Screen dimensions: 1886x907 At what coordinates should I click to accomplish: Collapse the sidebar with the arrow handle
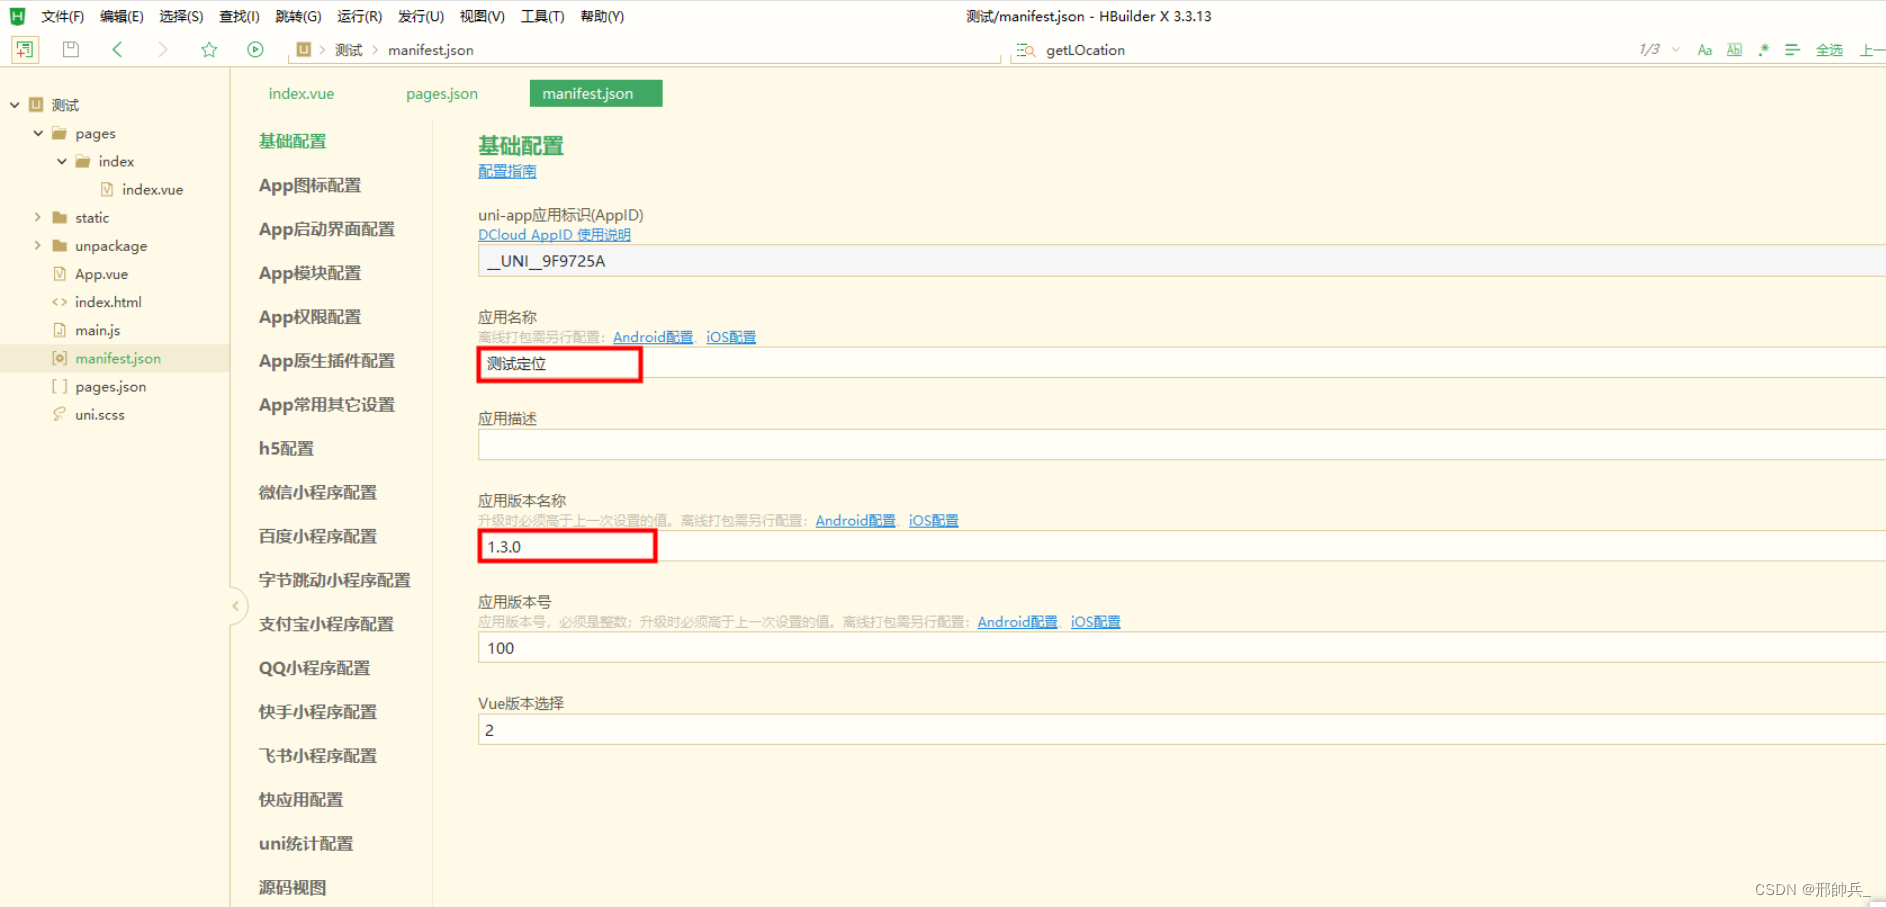click(236, 606)
